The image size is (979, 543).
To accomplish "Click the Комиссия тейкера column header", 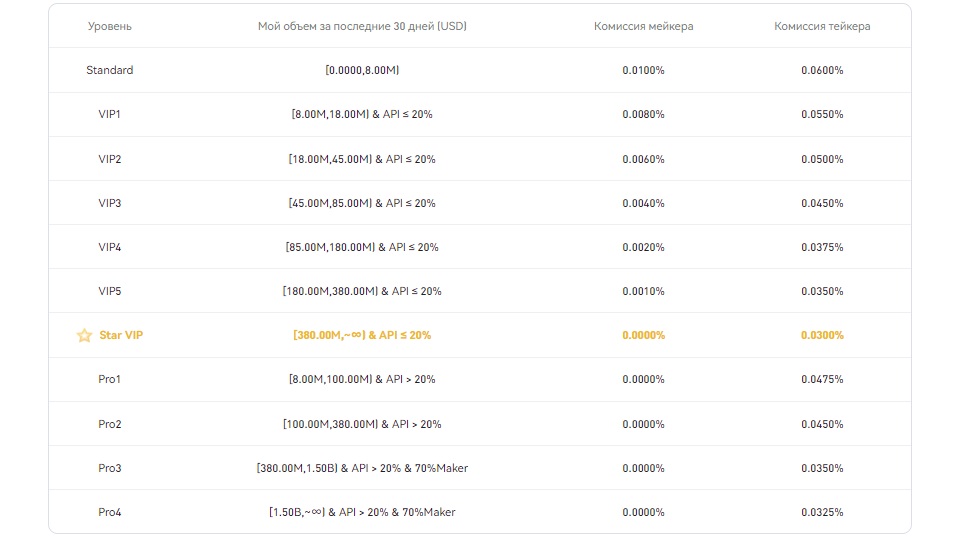I will point(822,27).
